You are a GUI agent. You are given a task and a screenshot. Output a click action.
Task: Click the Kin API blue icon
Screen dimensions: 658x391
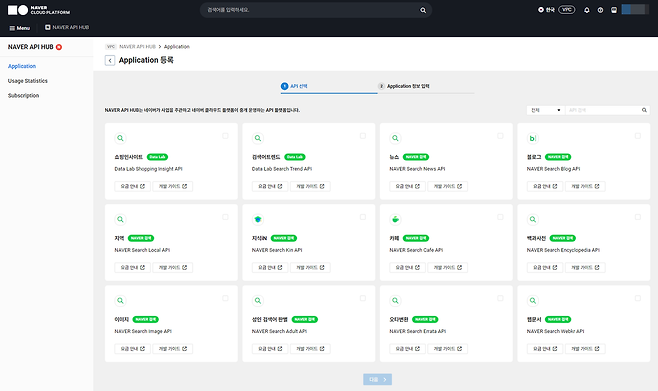click(258, 219)
